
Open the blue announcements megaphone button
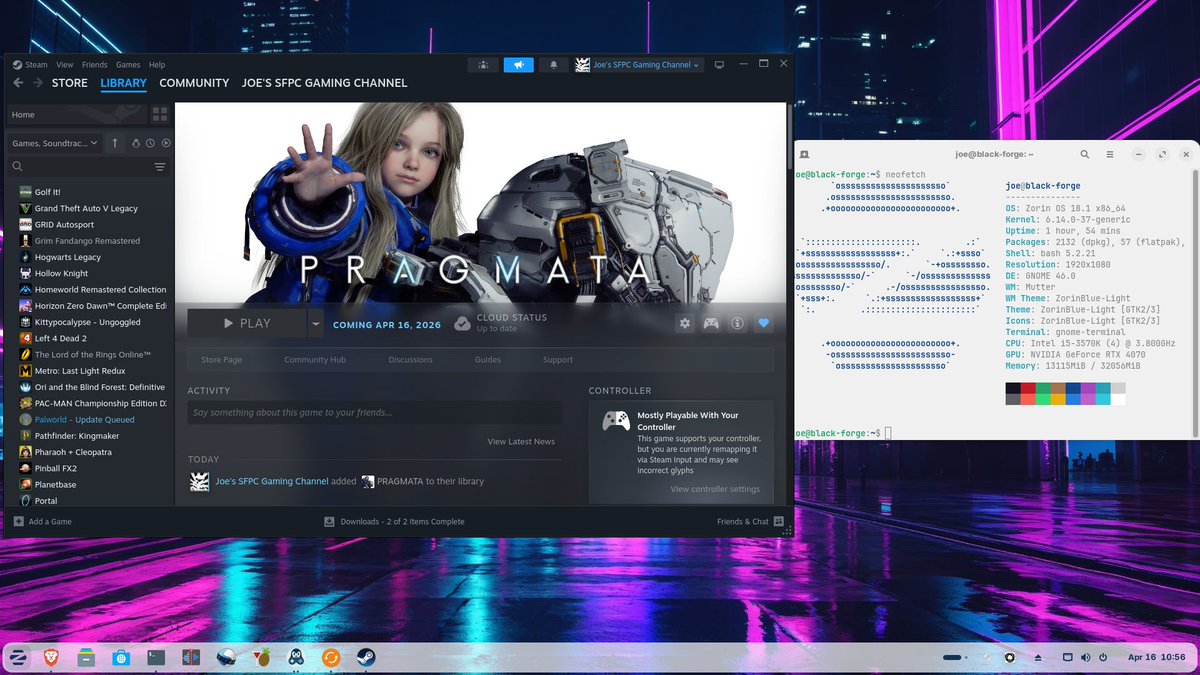pos(518,65)
